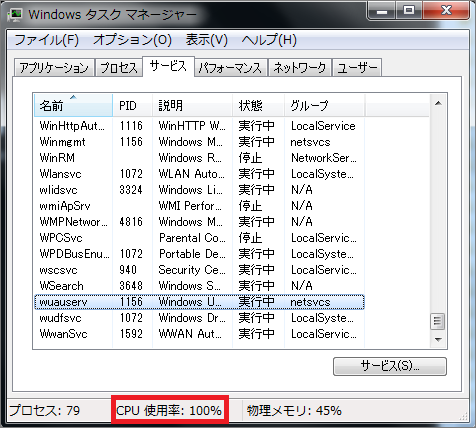The image size is (476, 428).
Task: Switch to the ユーザー tab
Action: coord(357,68)
